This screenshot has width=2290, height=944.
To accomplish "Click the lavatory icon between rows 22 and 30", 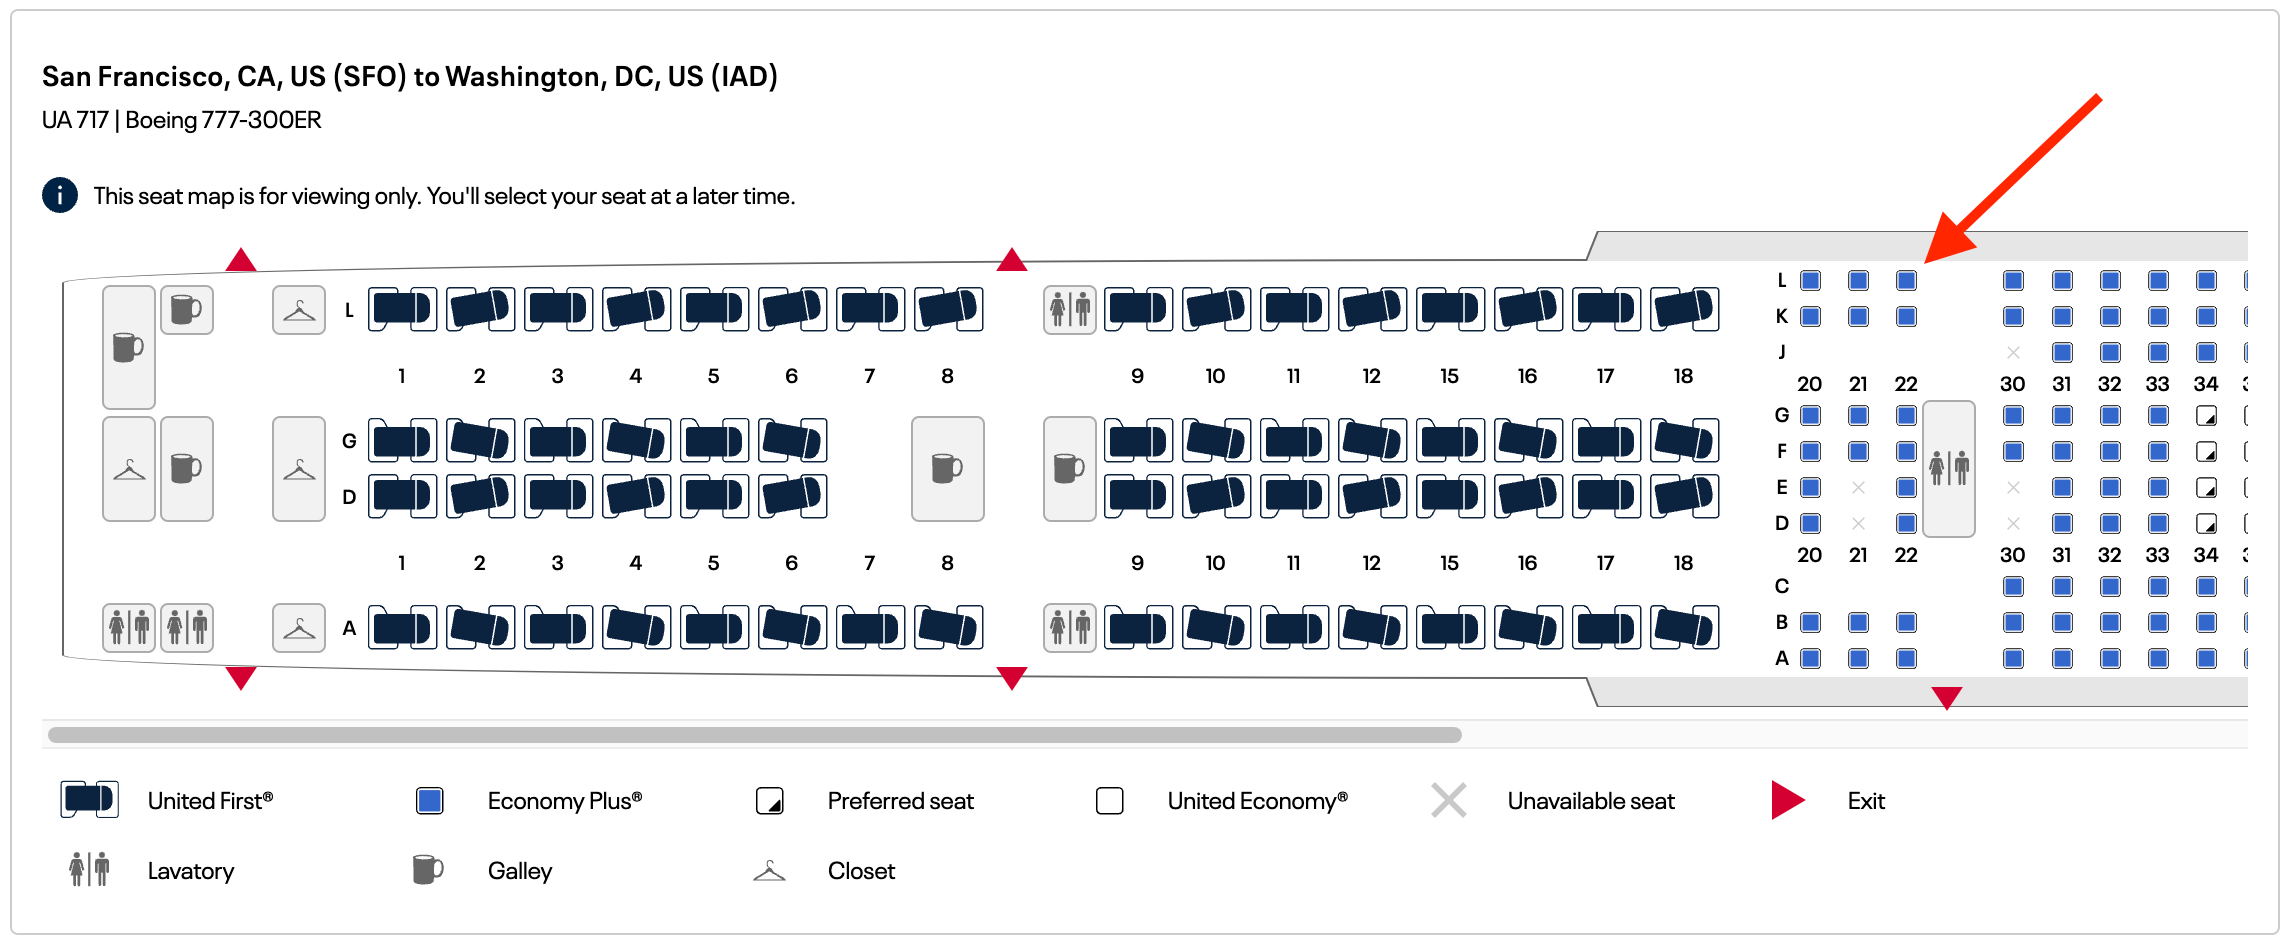I will [x=1948, y=468].
